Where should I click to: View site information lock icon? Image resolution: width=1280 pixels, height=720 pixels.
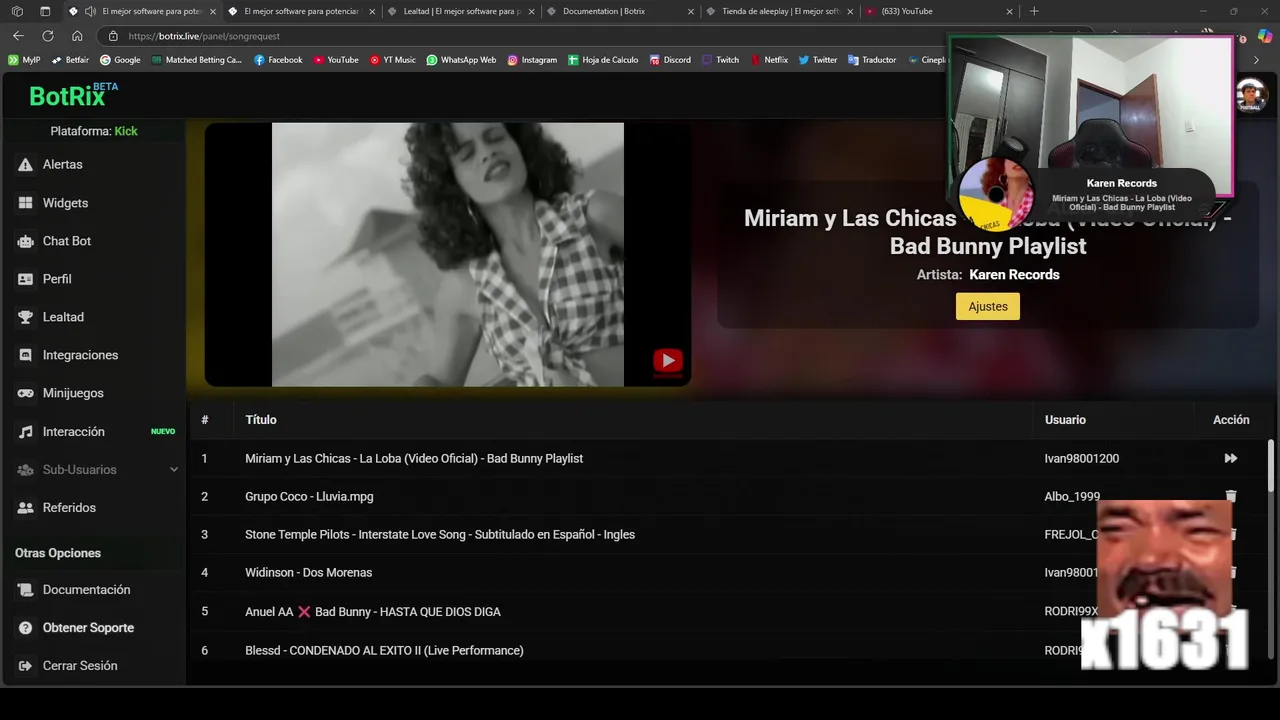[x=113, y=36]
